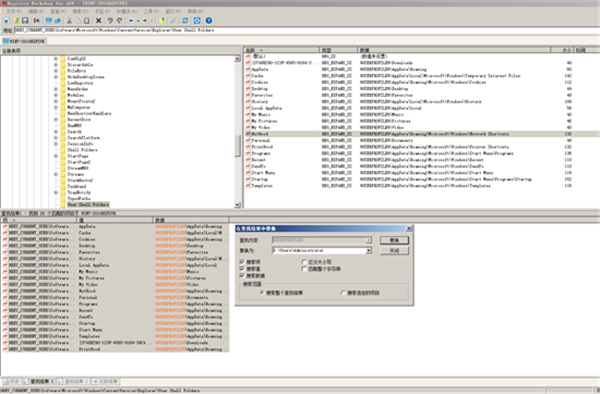Switch to the 查找结果 2 tab
The height and width of the screenshot is (394, 600).
(73, 381)
